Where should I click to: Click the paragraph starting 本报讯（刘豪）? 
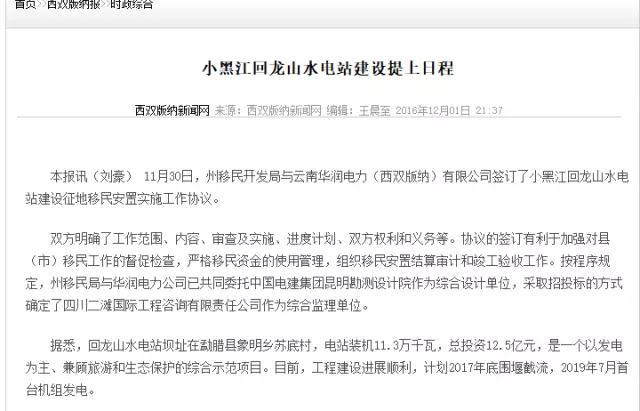(327, 188)
